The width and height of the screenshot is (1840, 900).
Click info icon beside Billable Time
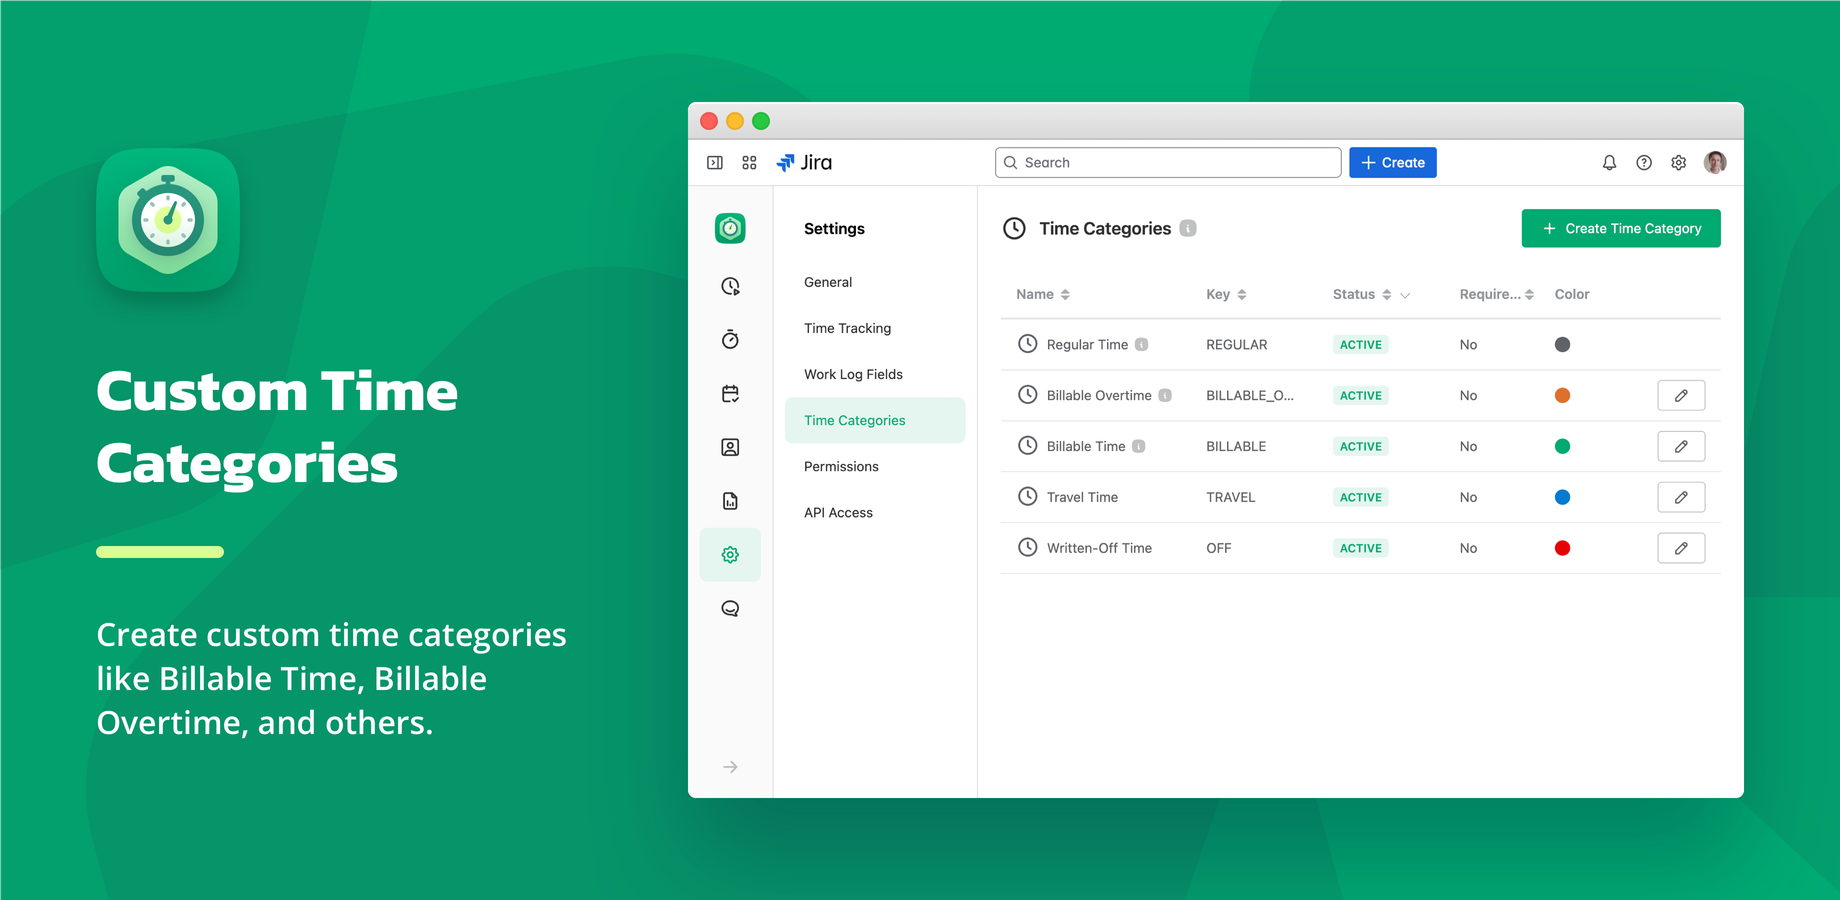(x=1138, y=446)
